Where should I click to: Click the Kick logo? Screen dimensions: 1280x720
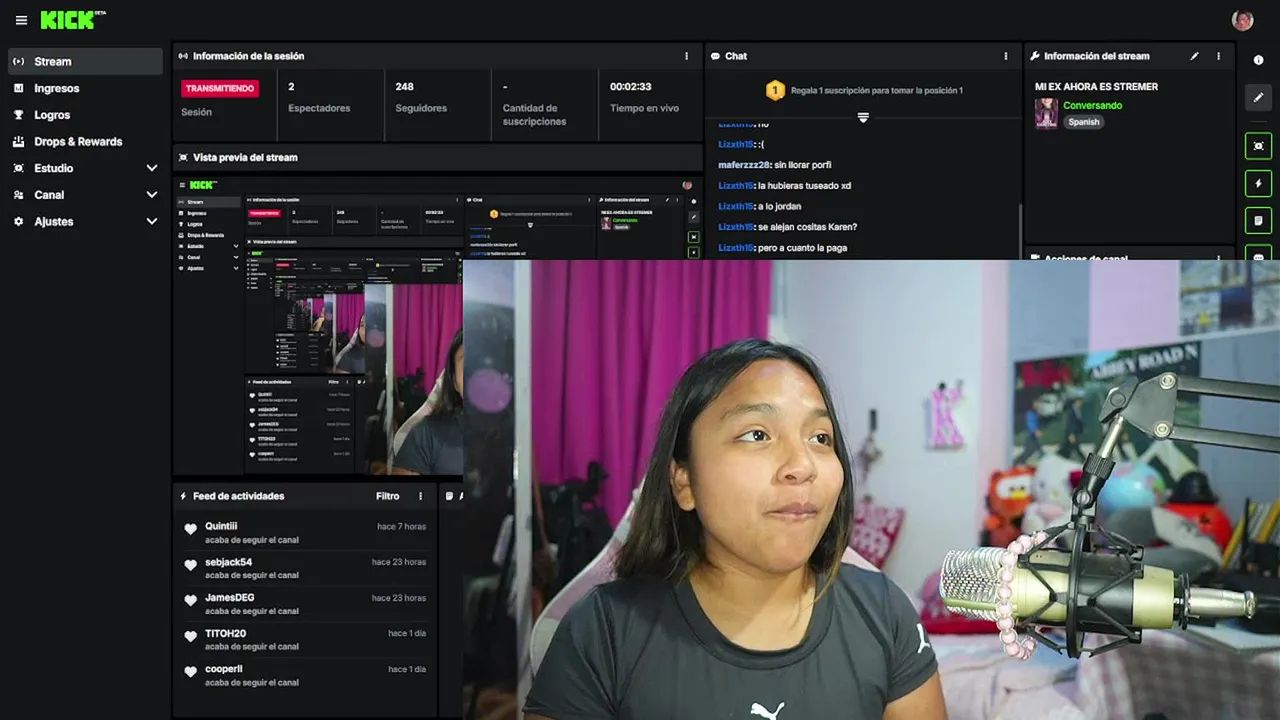pyautogui.click(x=72, y=20)
